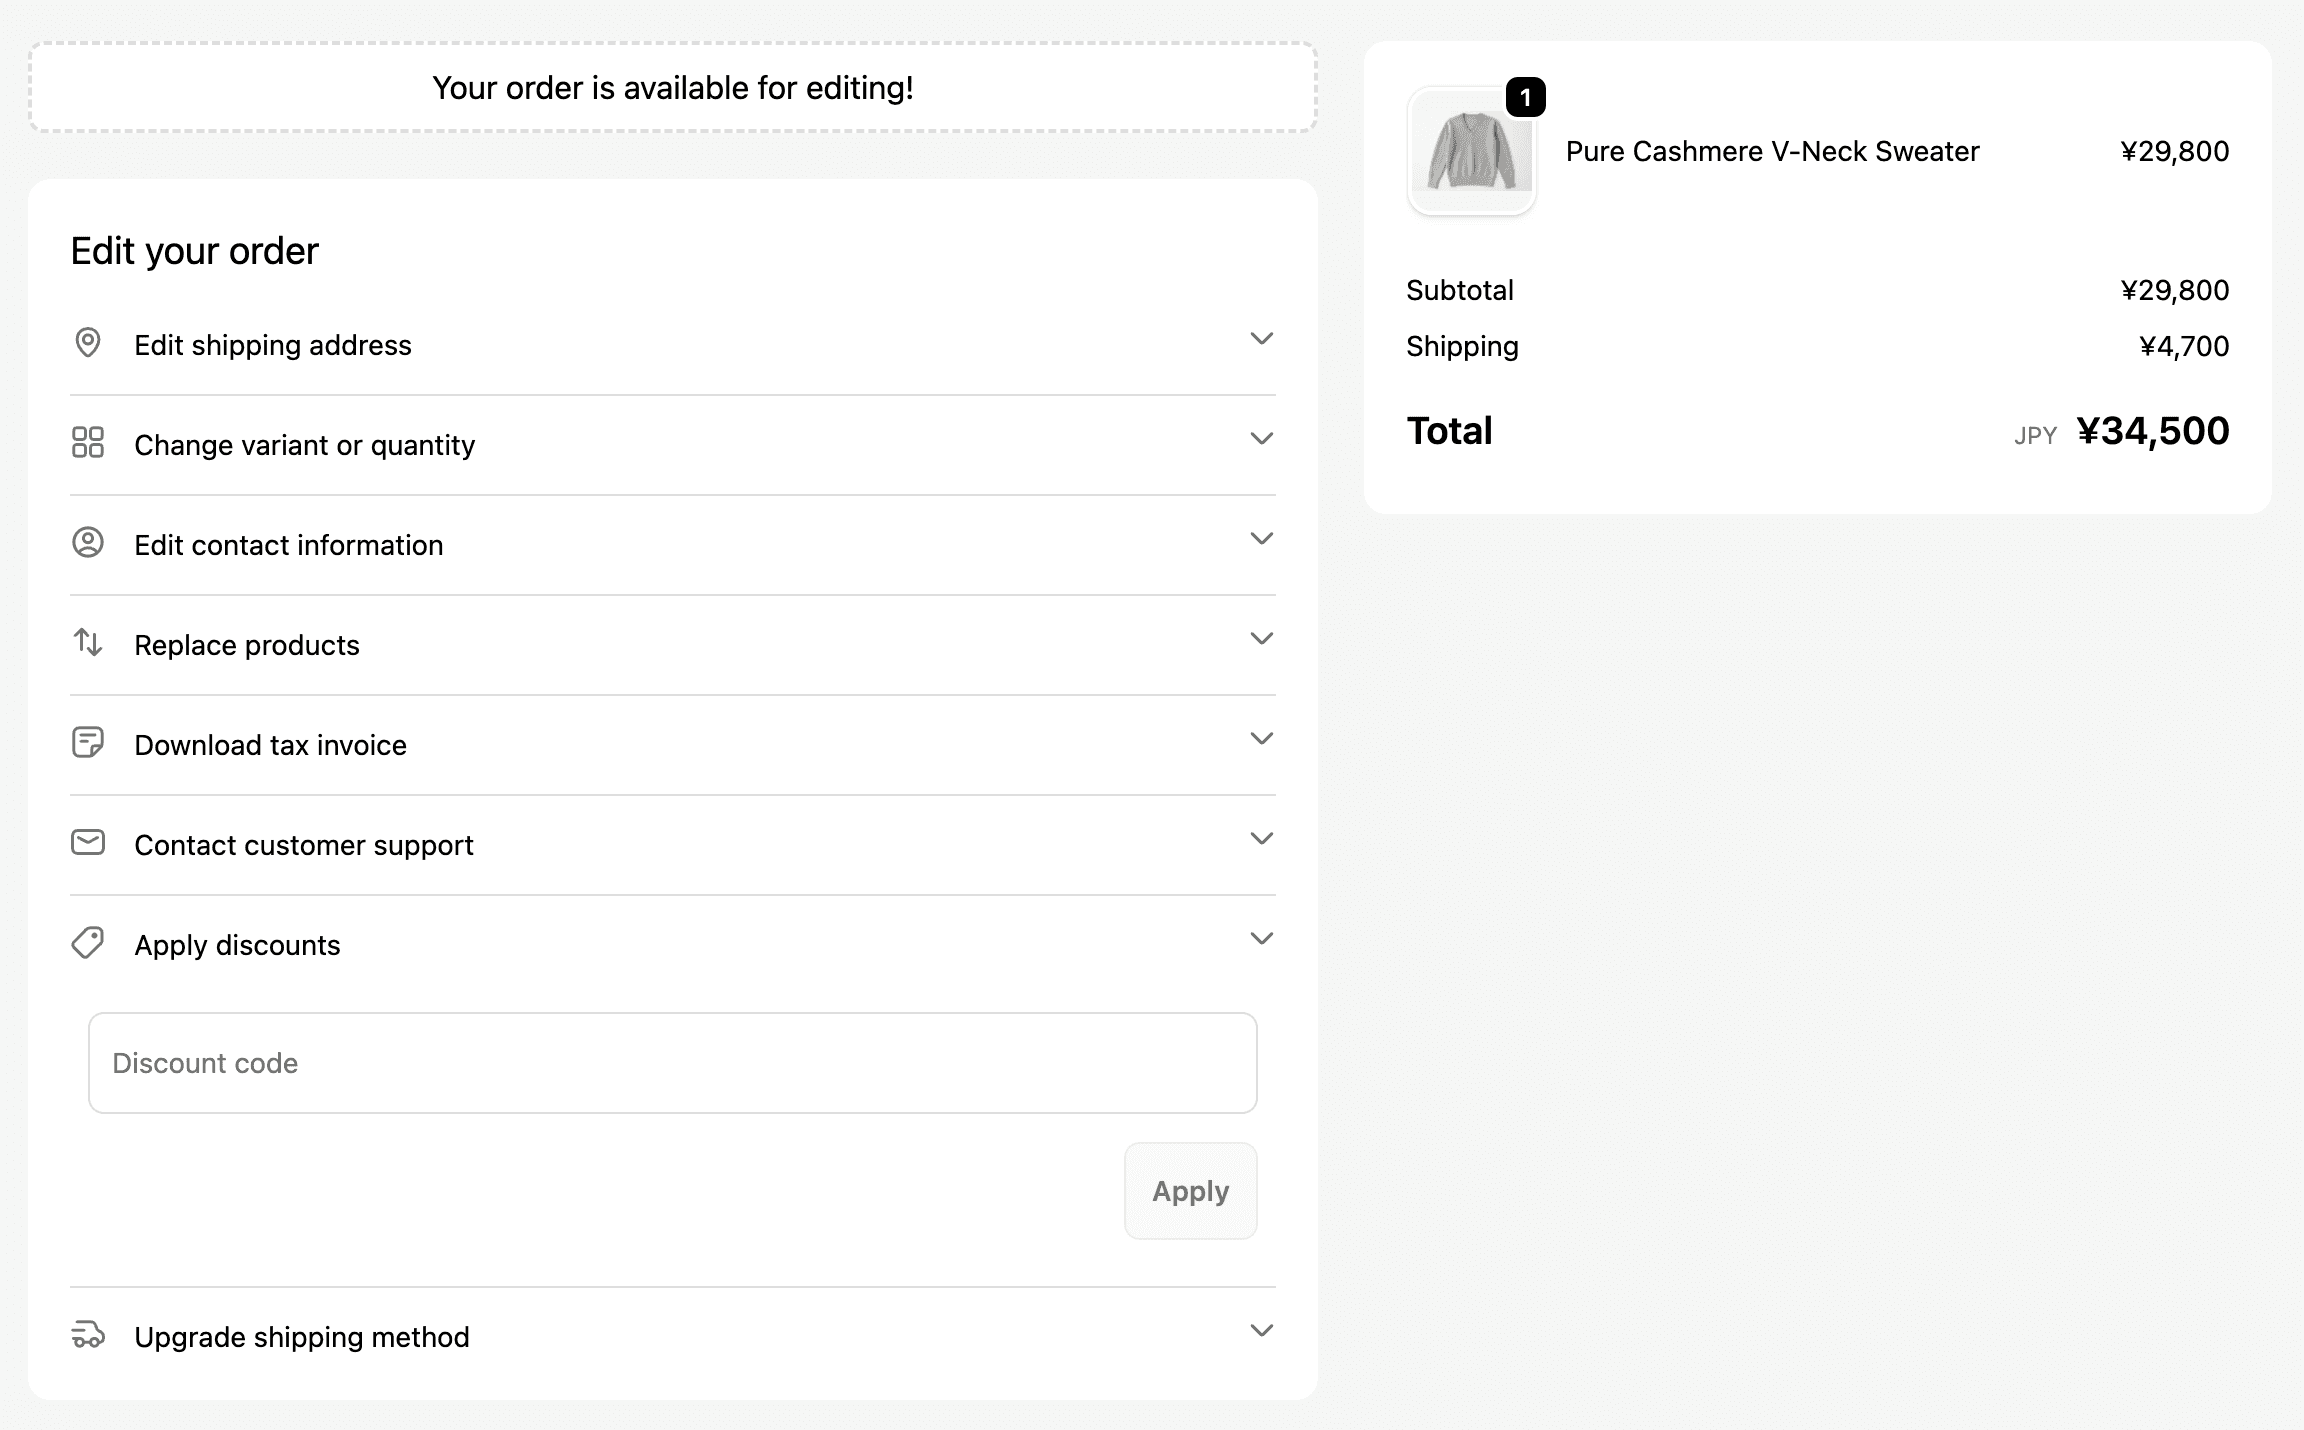The height and width of the screenshot is (1430, 2304).
Task: Expand Edit contact information chevron
Action: (1262, 539)
